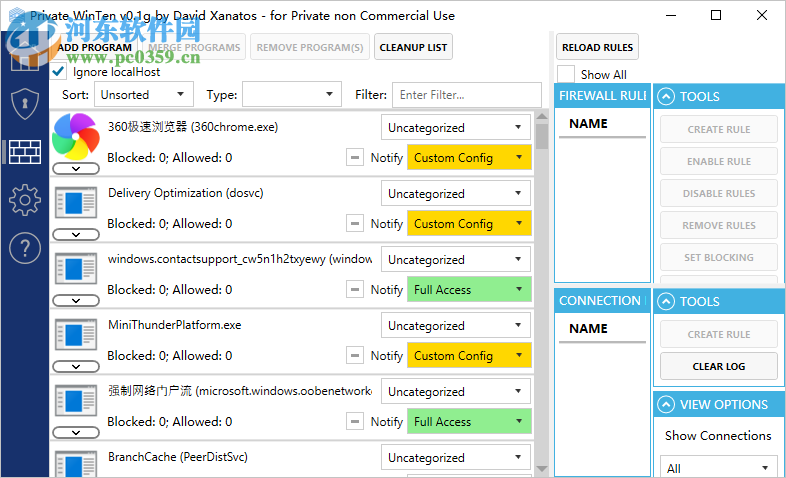Open Uncategorized dropdown for 360chrome.exe
The image size is (786, 478).
456,127
